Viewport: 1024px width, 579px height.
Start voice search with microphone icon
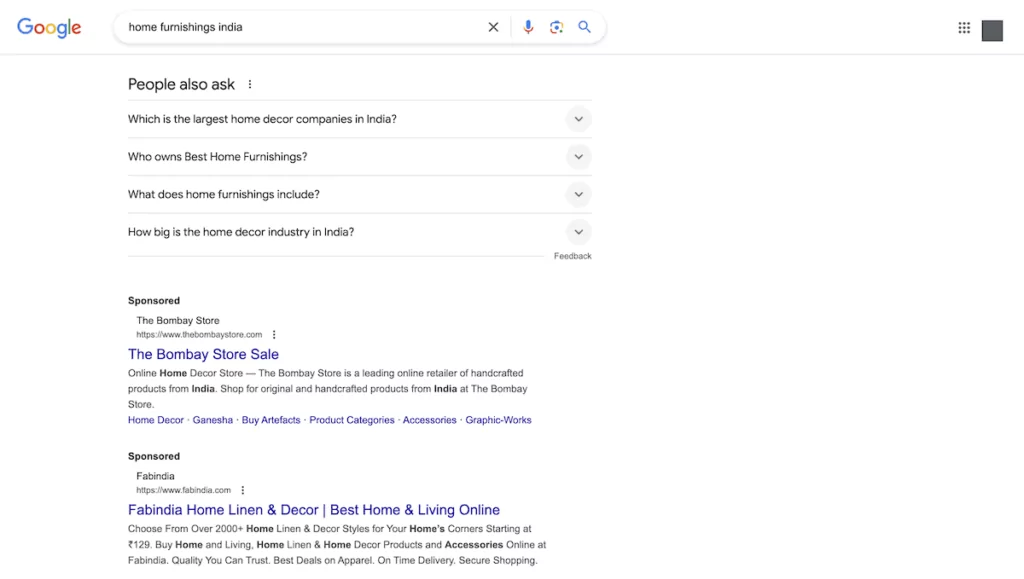click(x=528, y=27)
